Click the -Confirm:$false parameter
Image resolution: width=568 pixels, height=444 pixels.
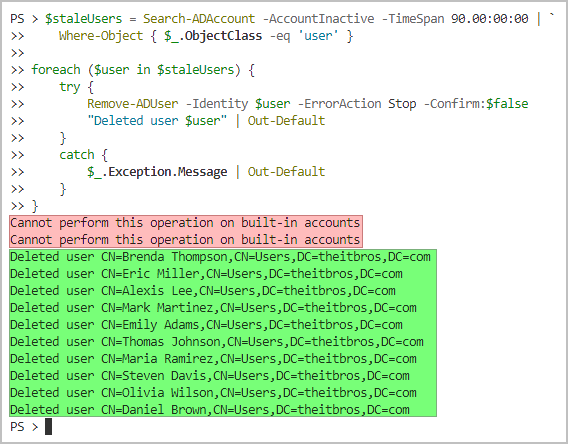pyautogui.click(x=476, y=104)
